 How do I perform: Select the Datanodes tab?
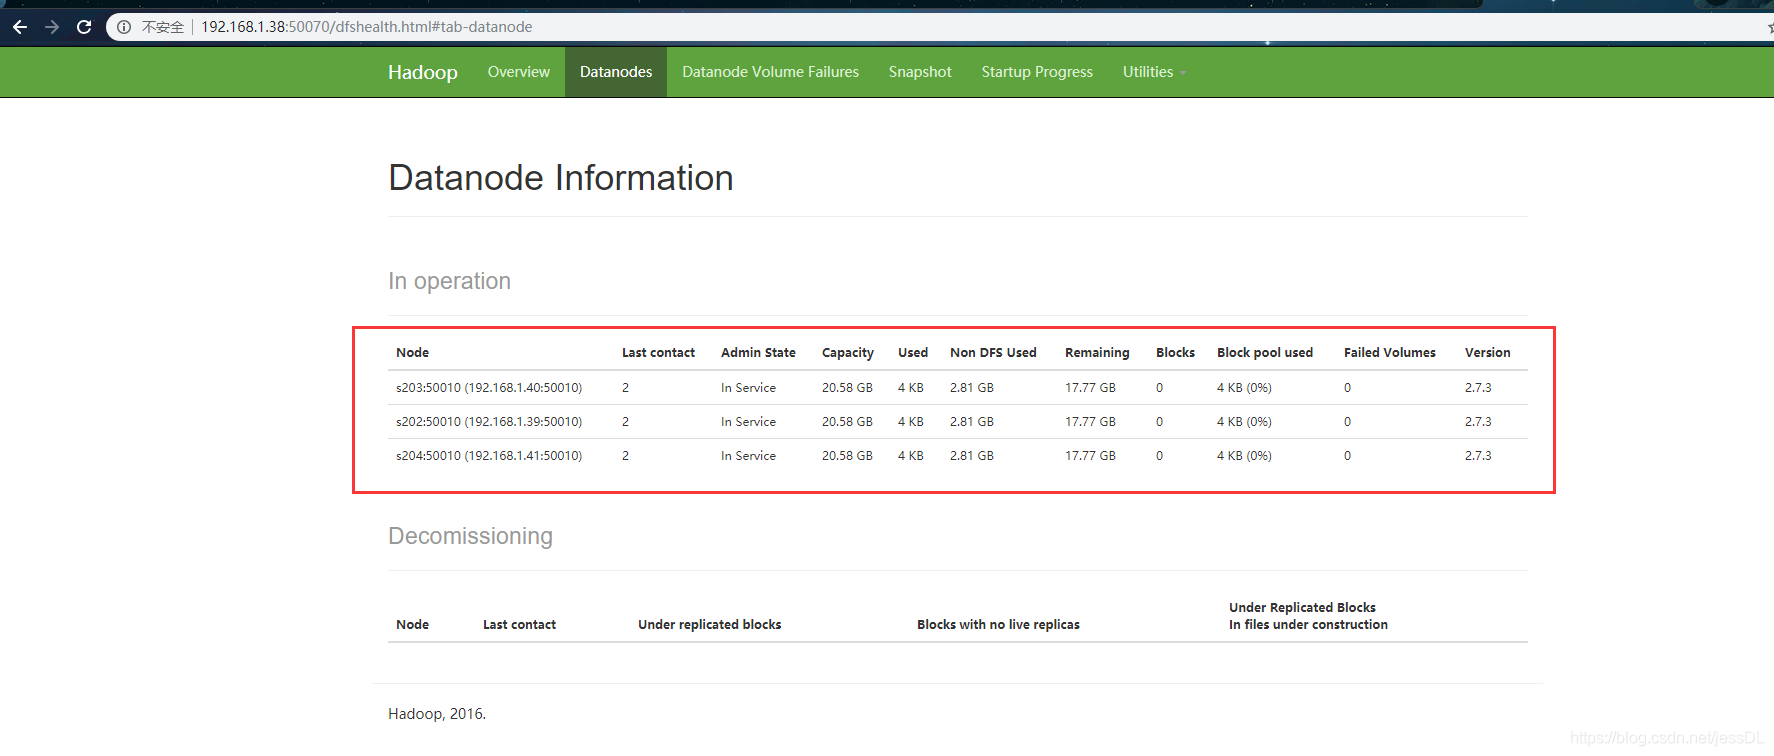tap(616, 72)
